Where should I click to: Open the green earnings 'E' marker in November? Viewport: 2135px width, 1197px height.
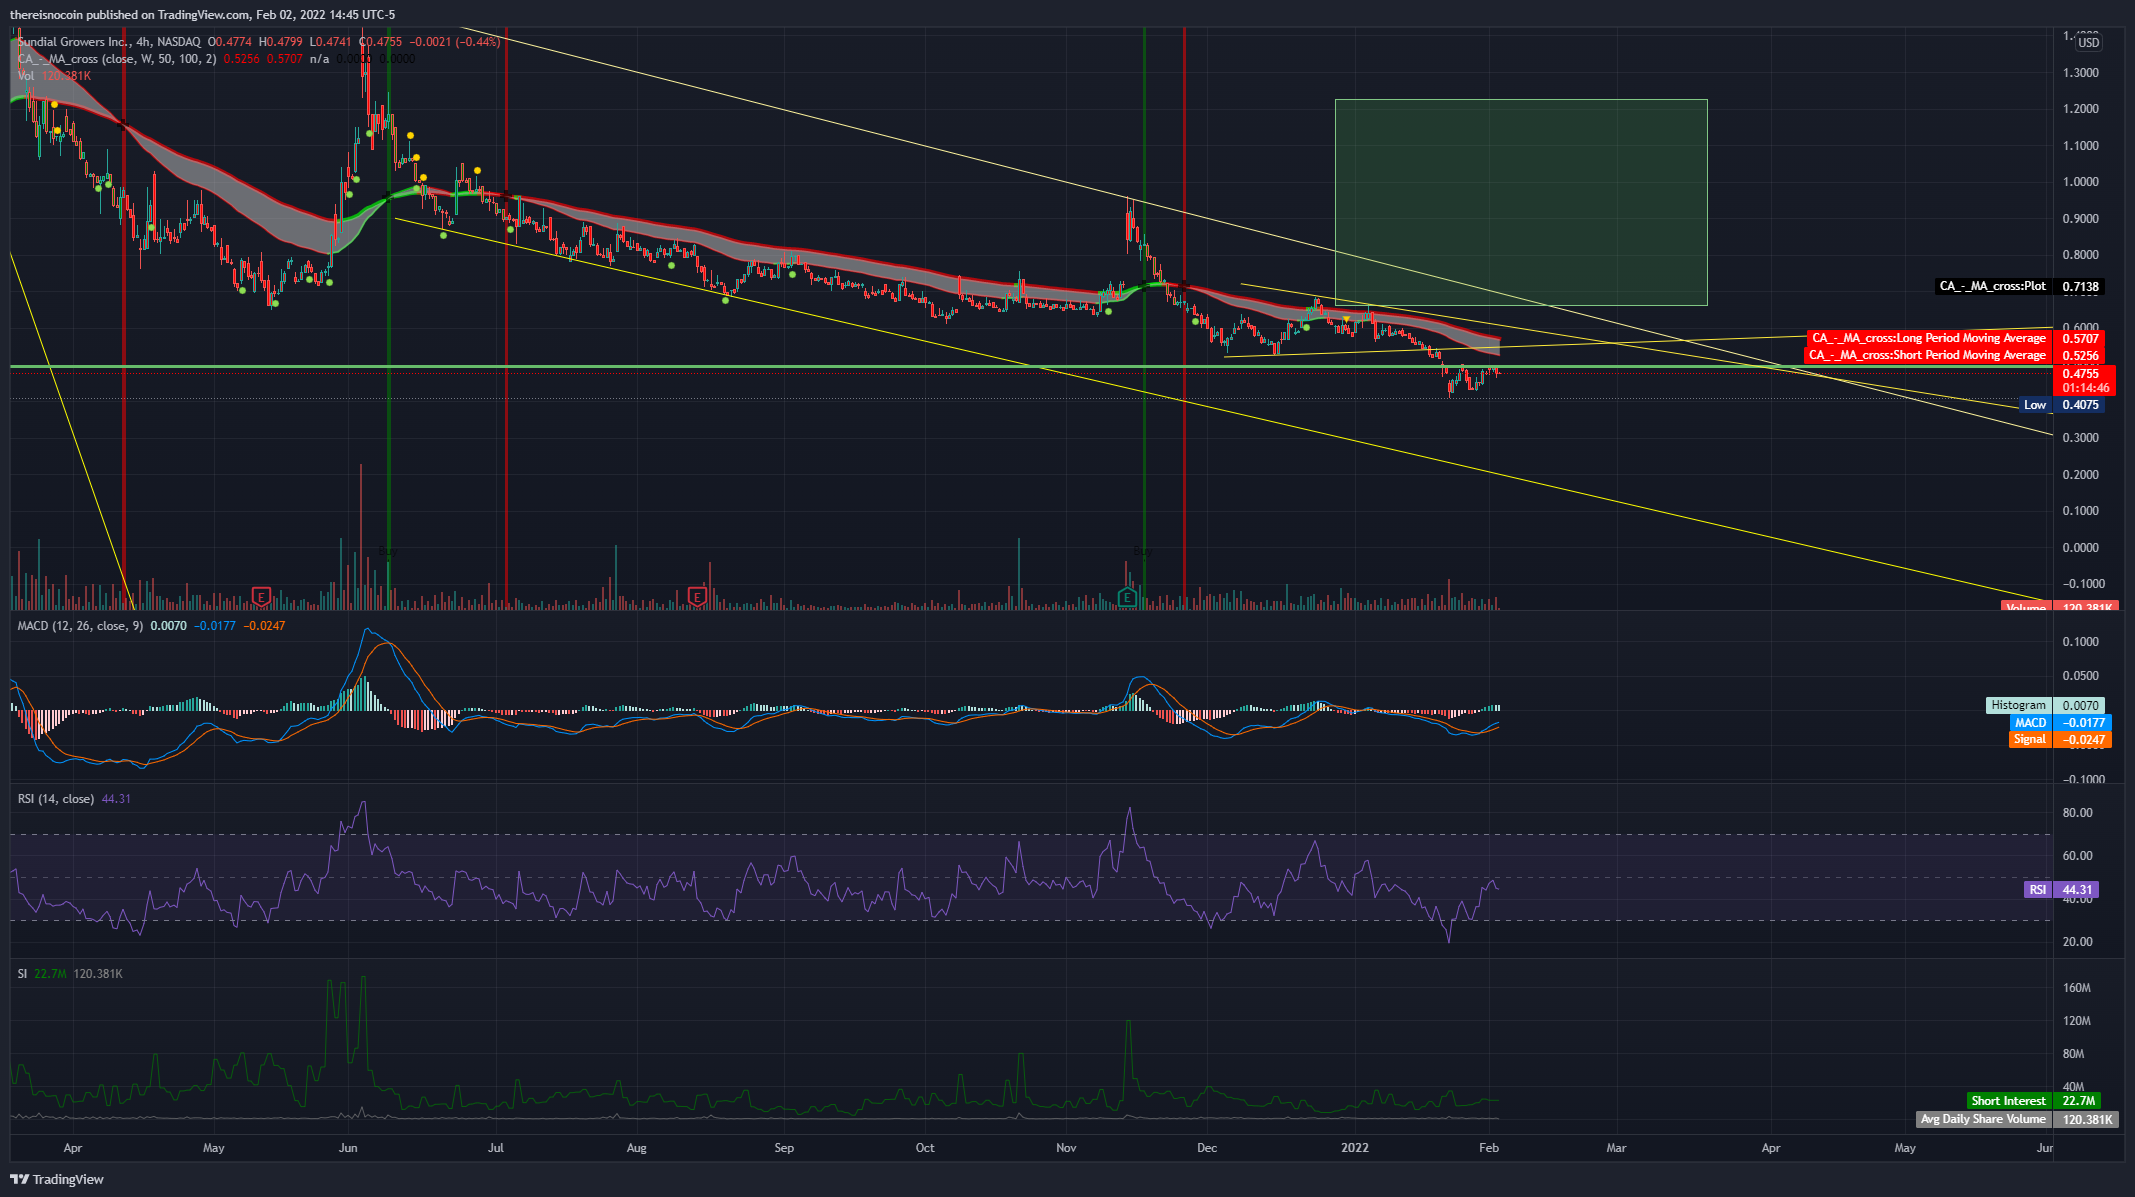(1127, 597)
